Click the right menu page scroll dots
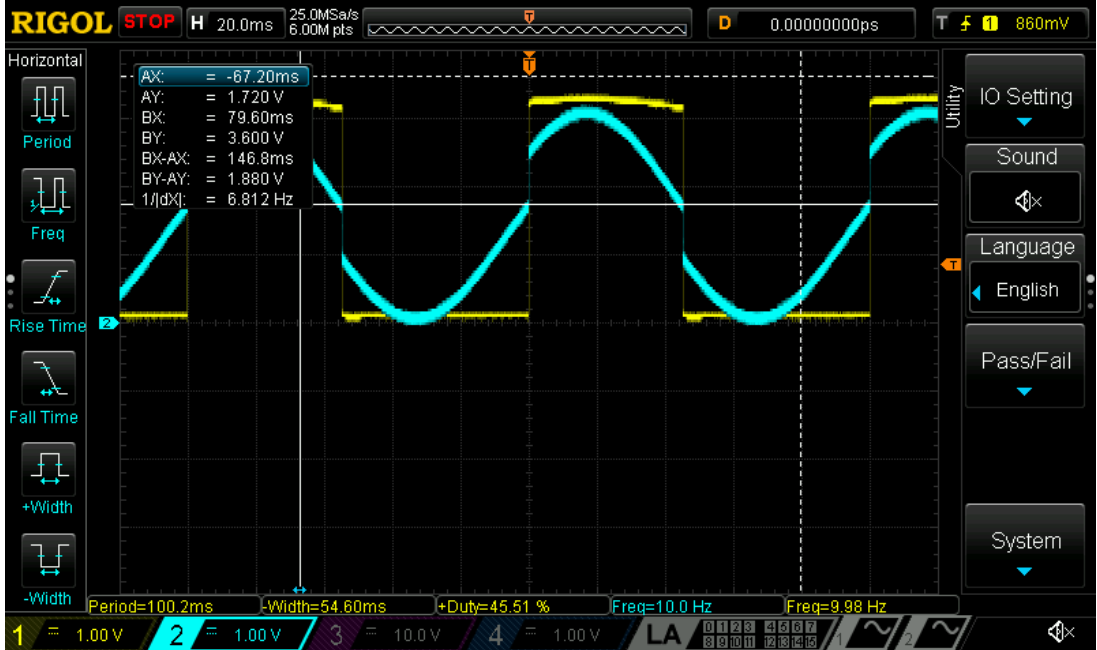 1091,292
